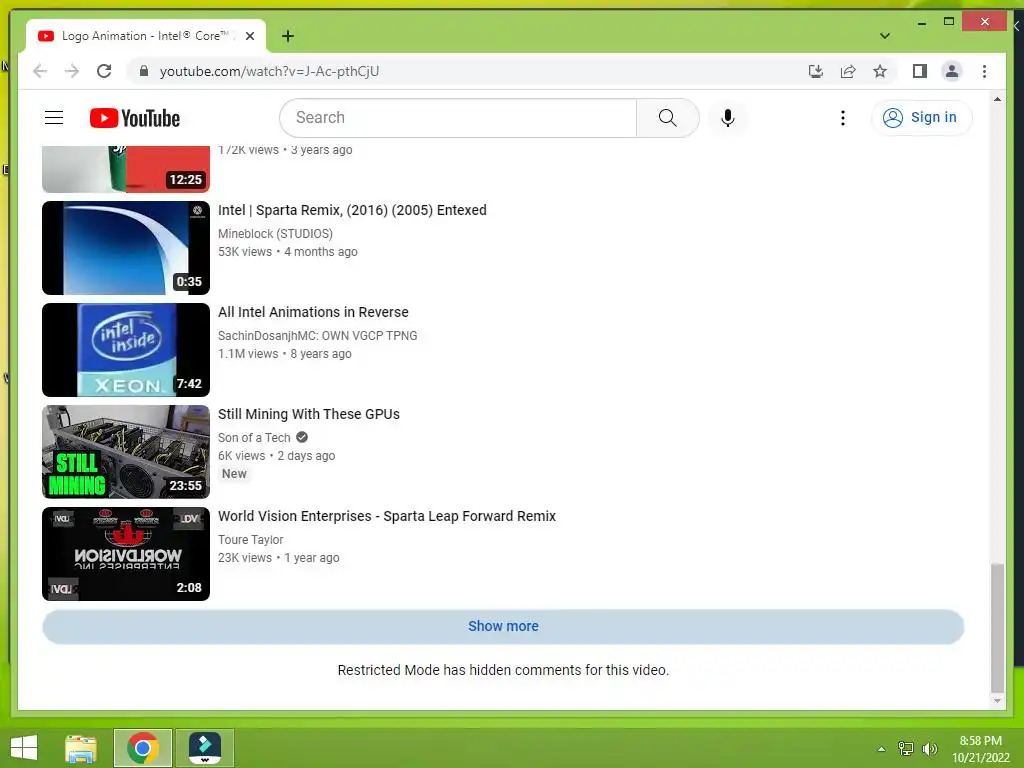
Task: Go to the YouTube home logo
Action: 135,118
